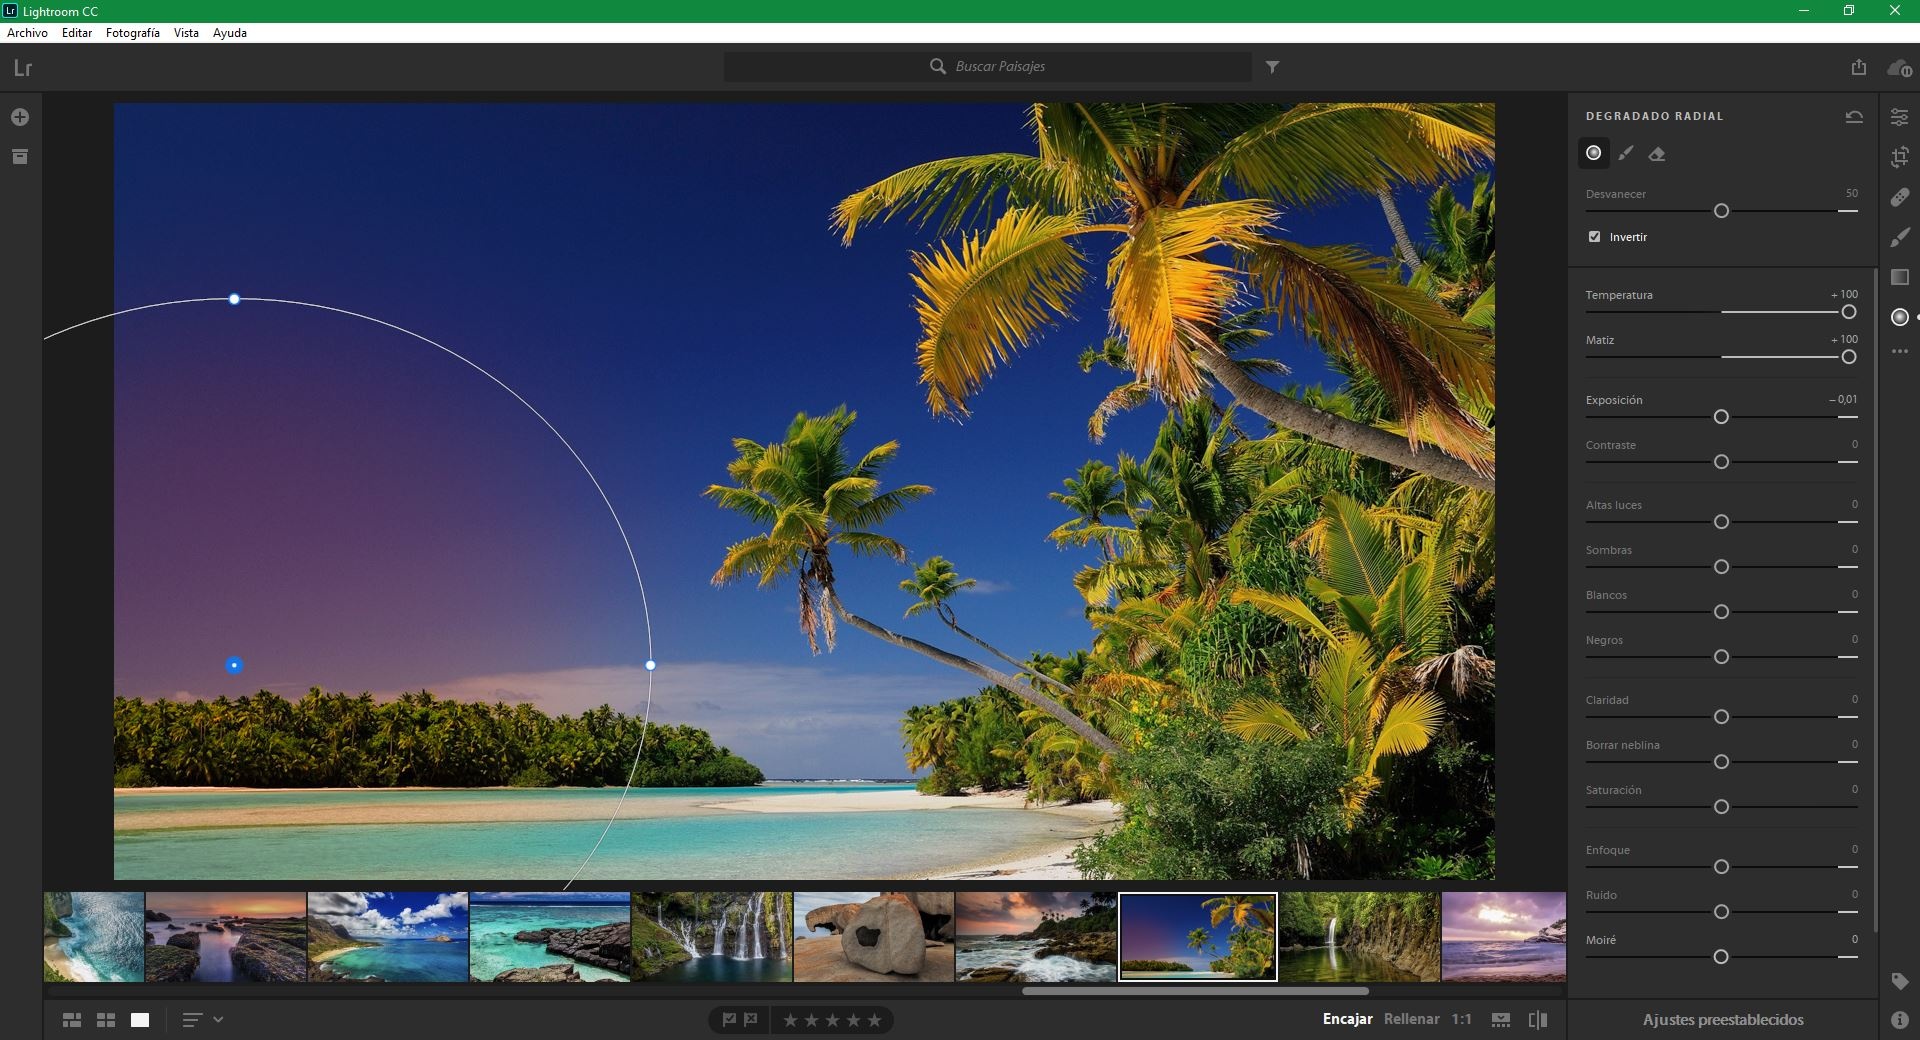
Task: Click the share export icon
Action: point(1858,67)
